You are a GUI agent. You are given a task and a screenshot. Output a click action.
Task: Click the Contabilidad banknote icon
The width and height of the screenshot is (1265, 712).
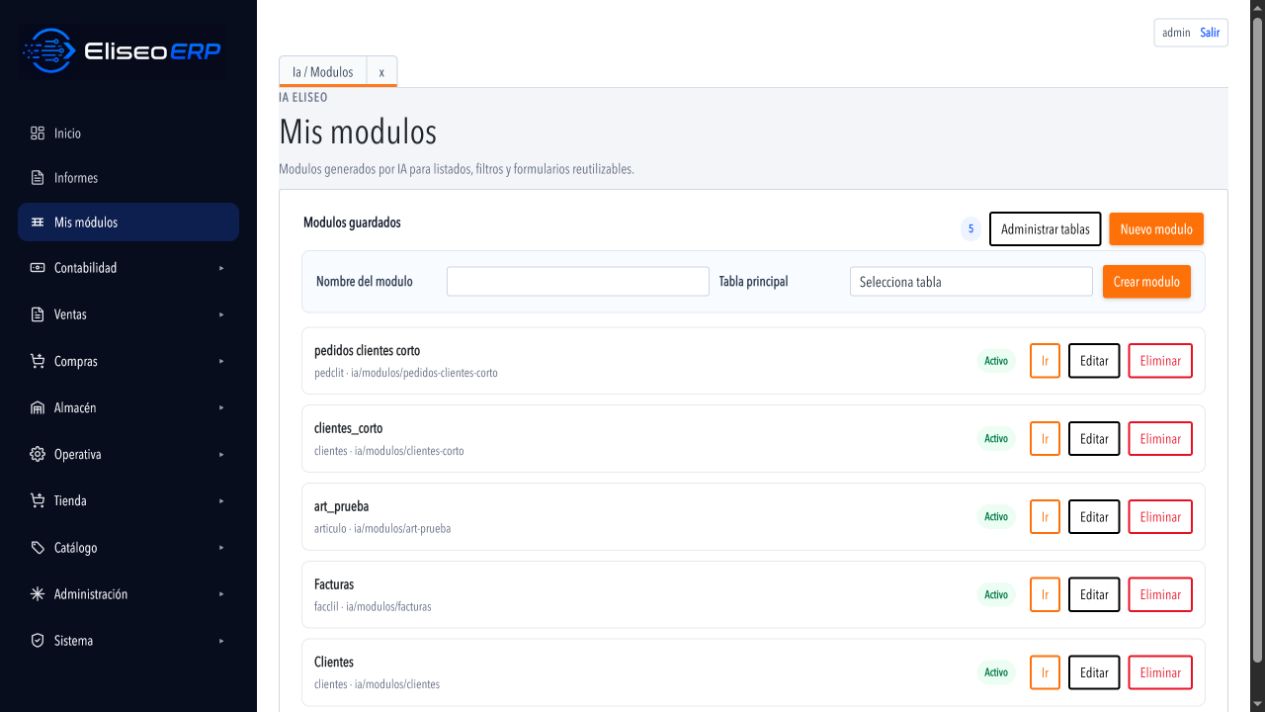38,268
